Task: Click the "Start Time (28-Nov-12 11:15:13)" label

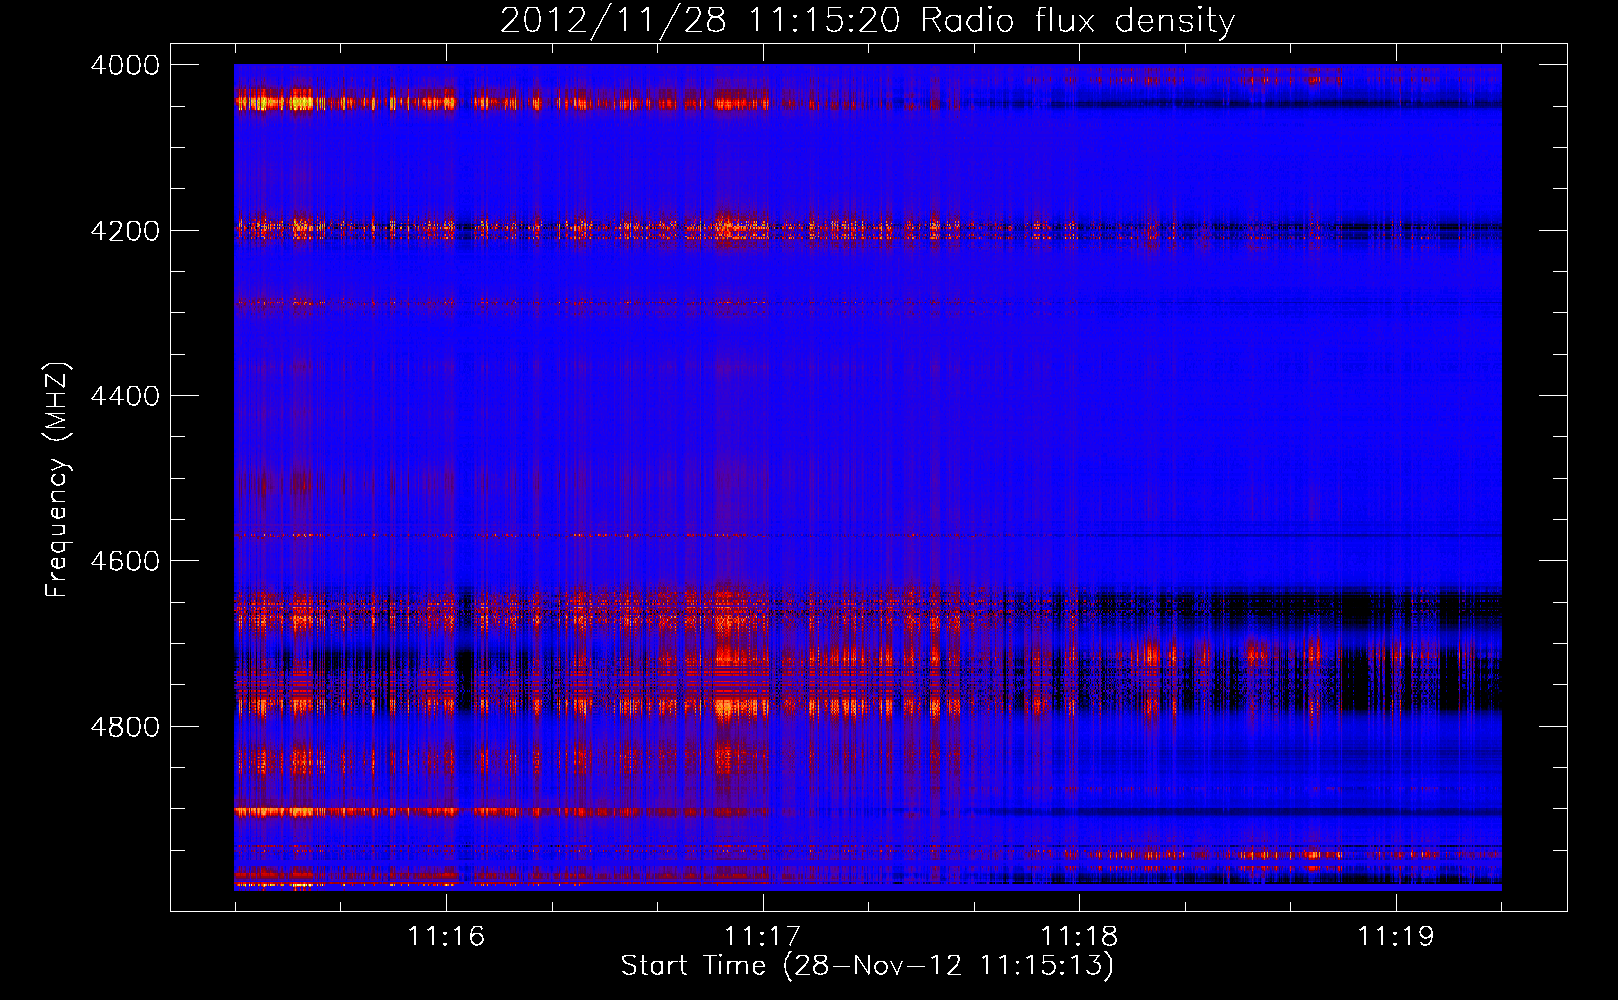Action: (867, 965)
